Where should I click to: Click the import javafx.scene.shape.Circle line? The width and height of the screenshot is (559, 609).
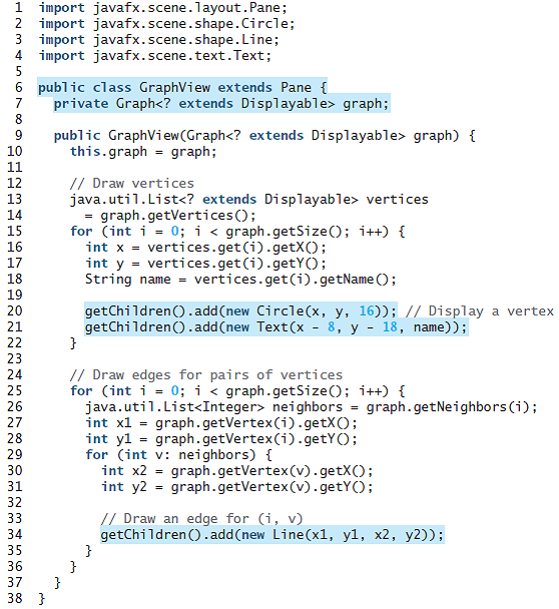(x=167, y=24)
